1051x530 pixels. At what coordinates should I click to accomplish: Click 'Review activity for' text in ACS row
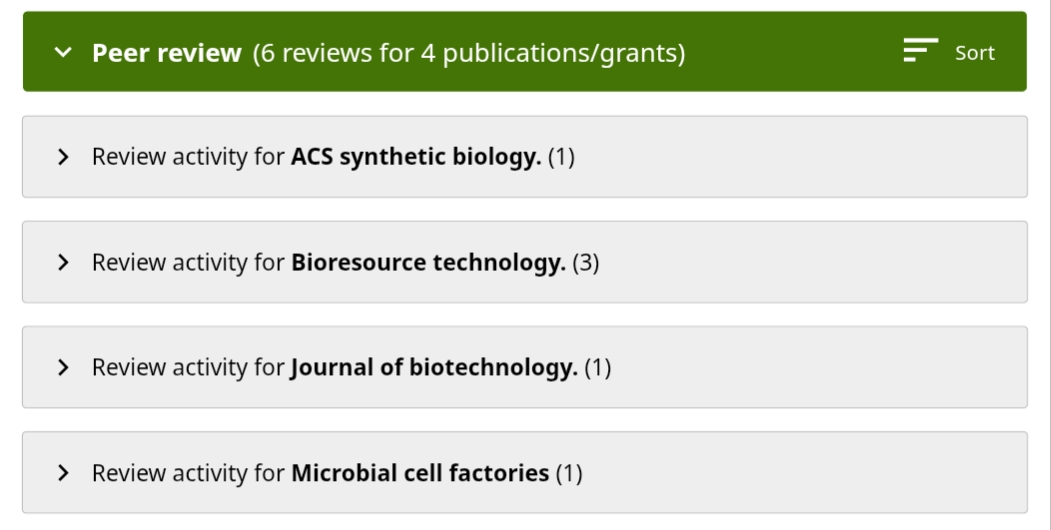point(188,157)
